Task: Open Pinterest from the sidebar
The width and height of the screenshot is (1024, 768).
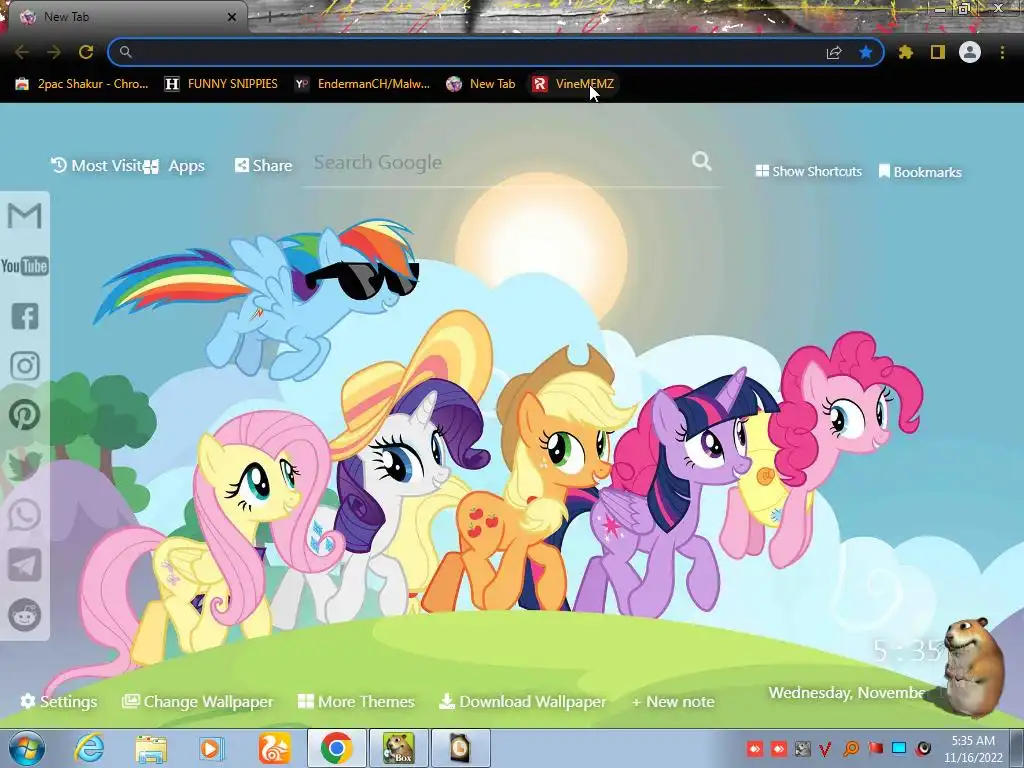Action: [x=25, y=415]
